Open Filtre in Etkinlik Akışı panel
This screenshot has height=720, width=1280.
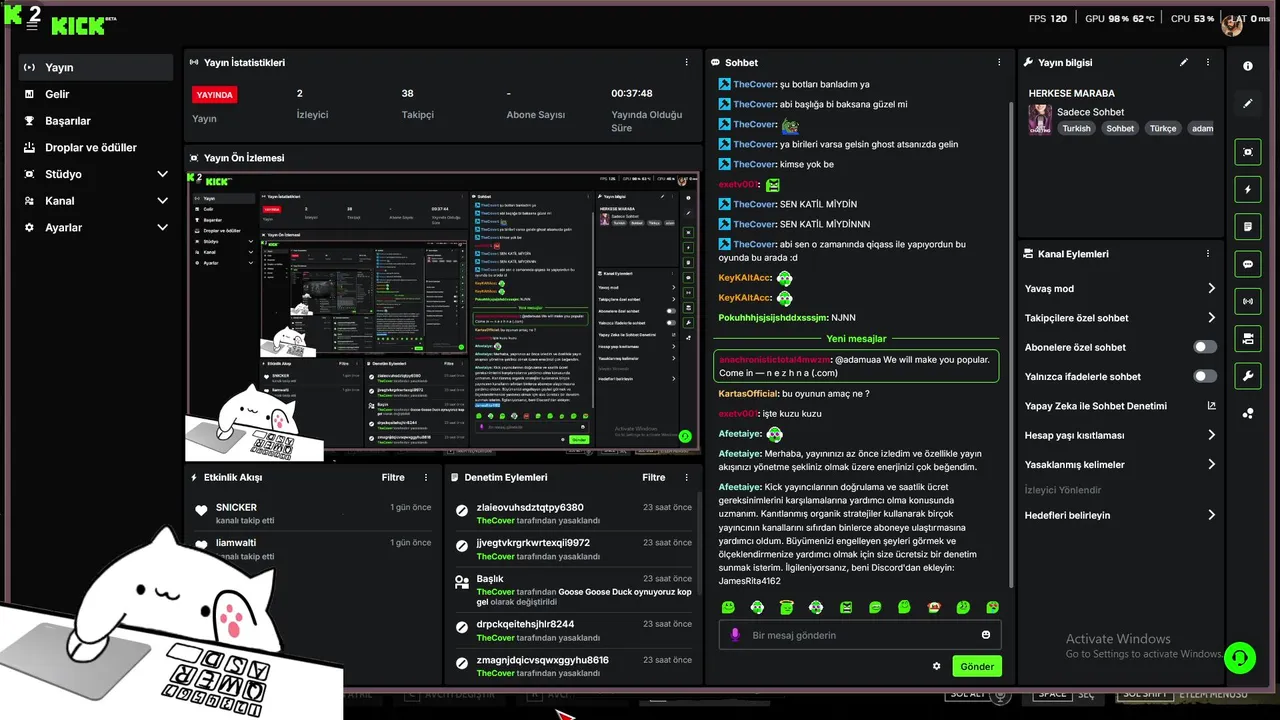coord(393,477)
